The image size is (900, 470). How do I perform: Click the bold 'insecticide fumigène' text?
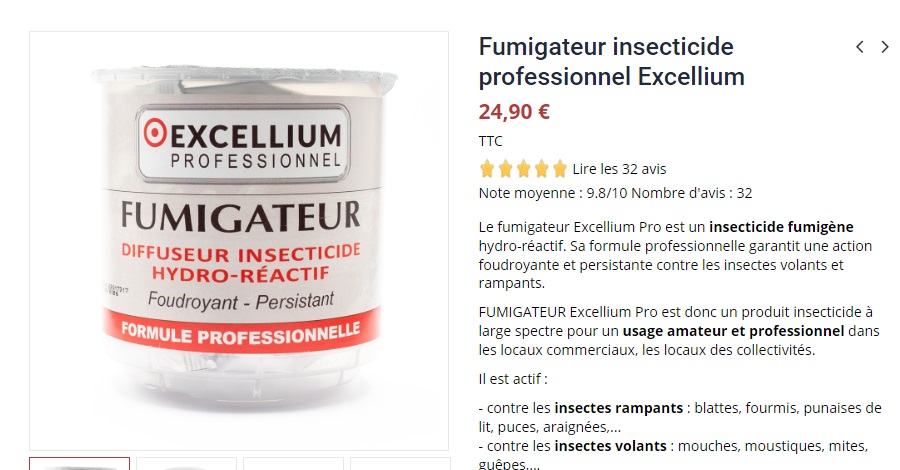781,227
